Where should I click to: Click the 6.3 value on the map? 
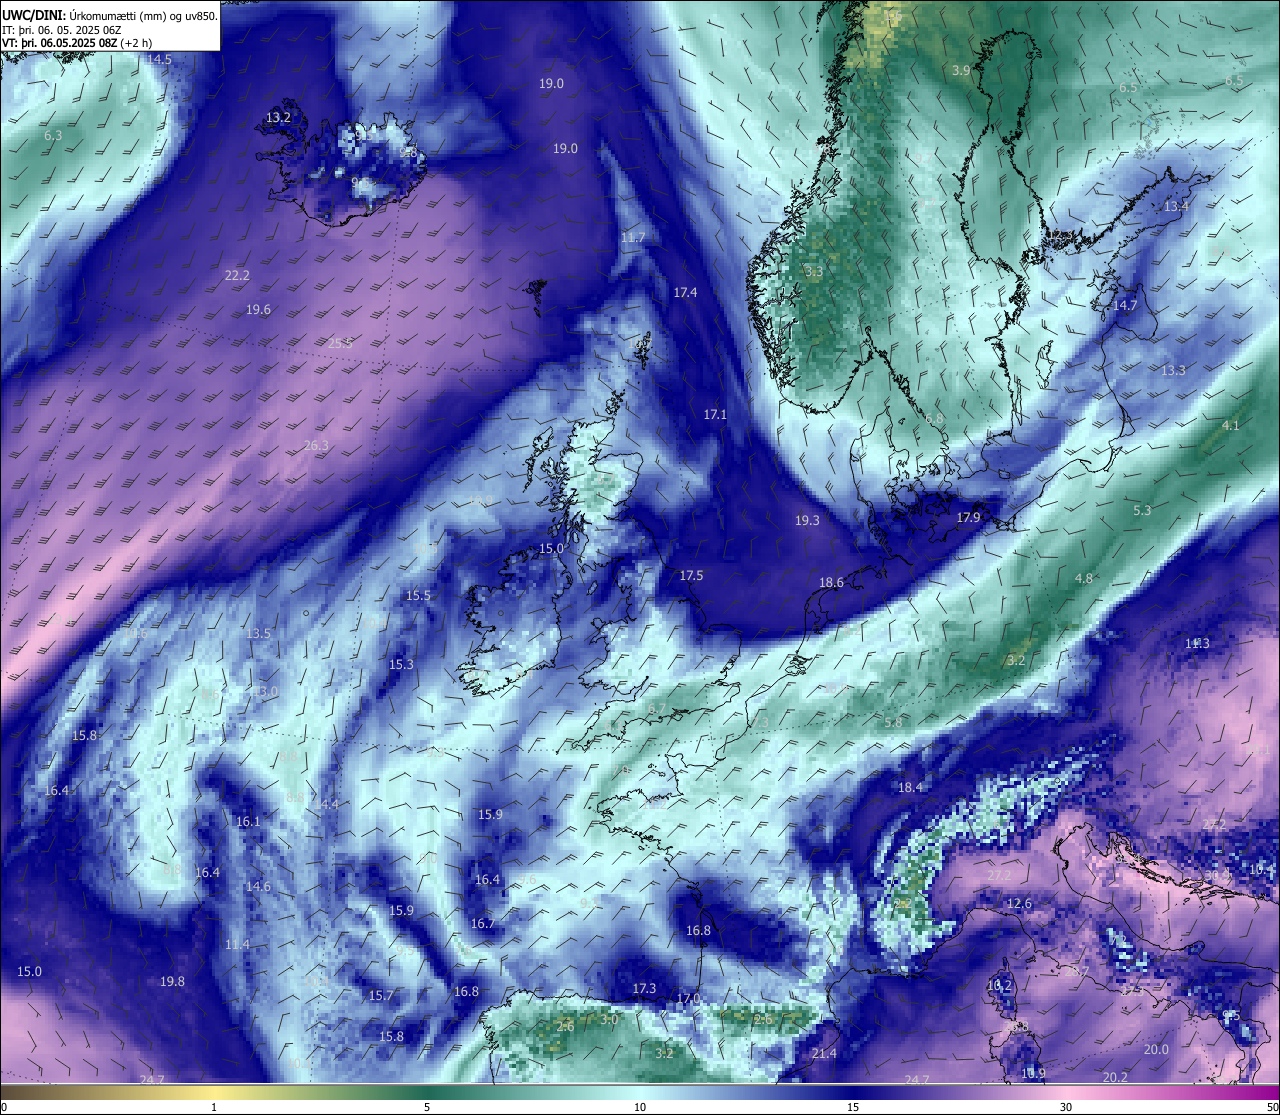point(53,135)
